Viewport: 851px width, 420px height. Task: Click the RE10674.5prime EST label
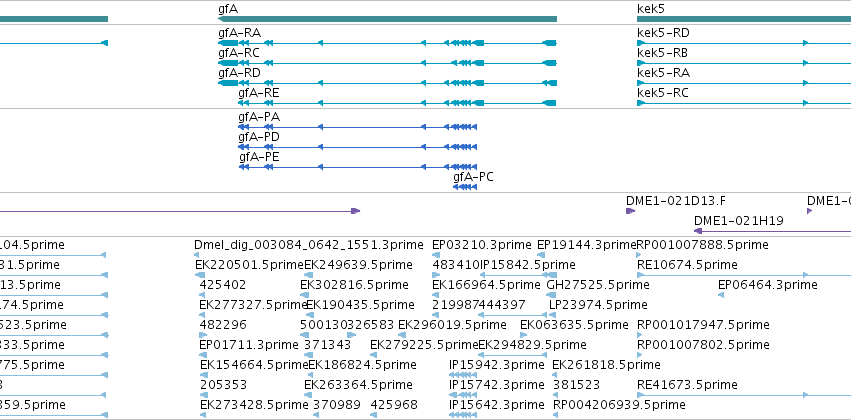(687, 265)
